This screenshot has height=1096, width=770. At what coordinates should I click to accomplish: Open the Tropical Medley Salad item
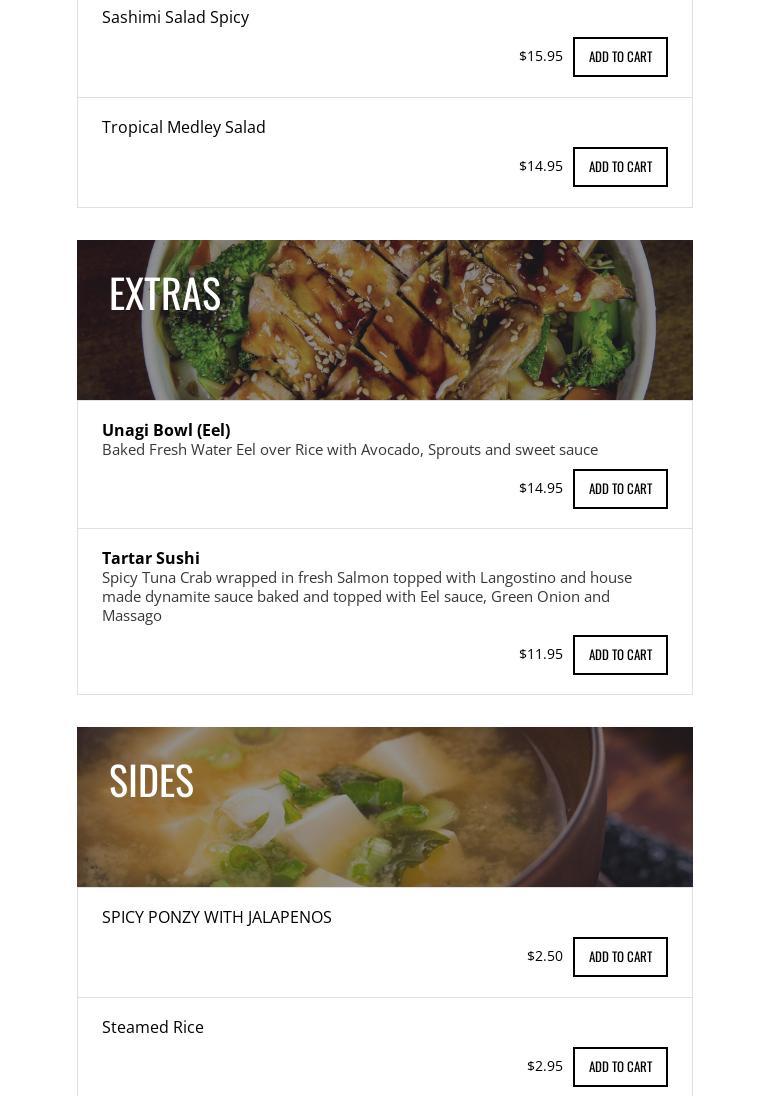[x=184, y=127]
